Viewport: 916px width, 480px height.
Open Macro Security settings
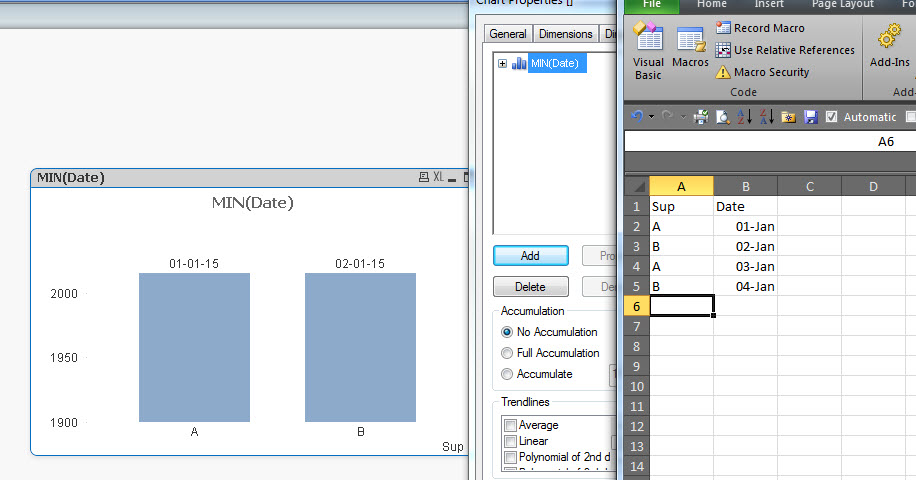762,72
